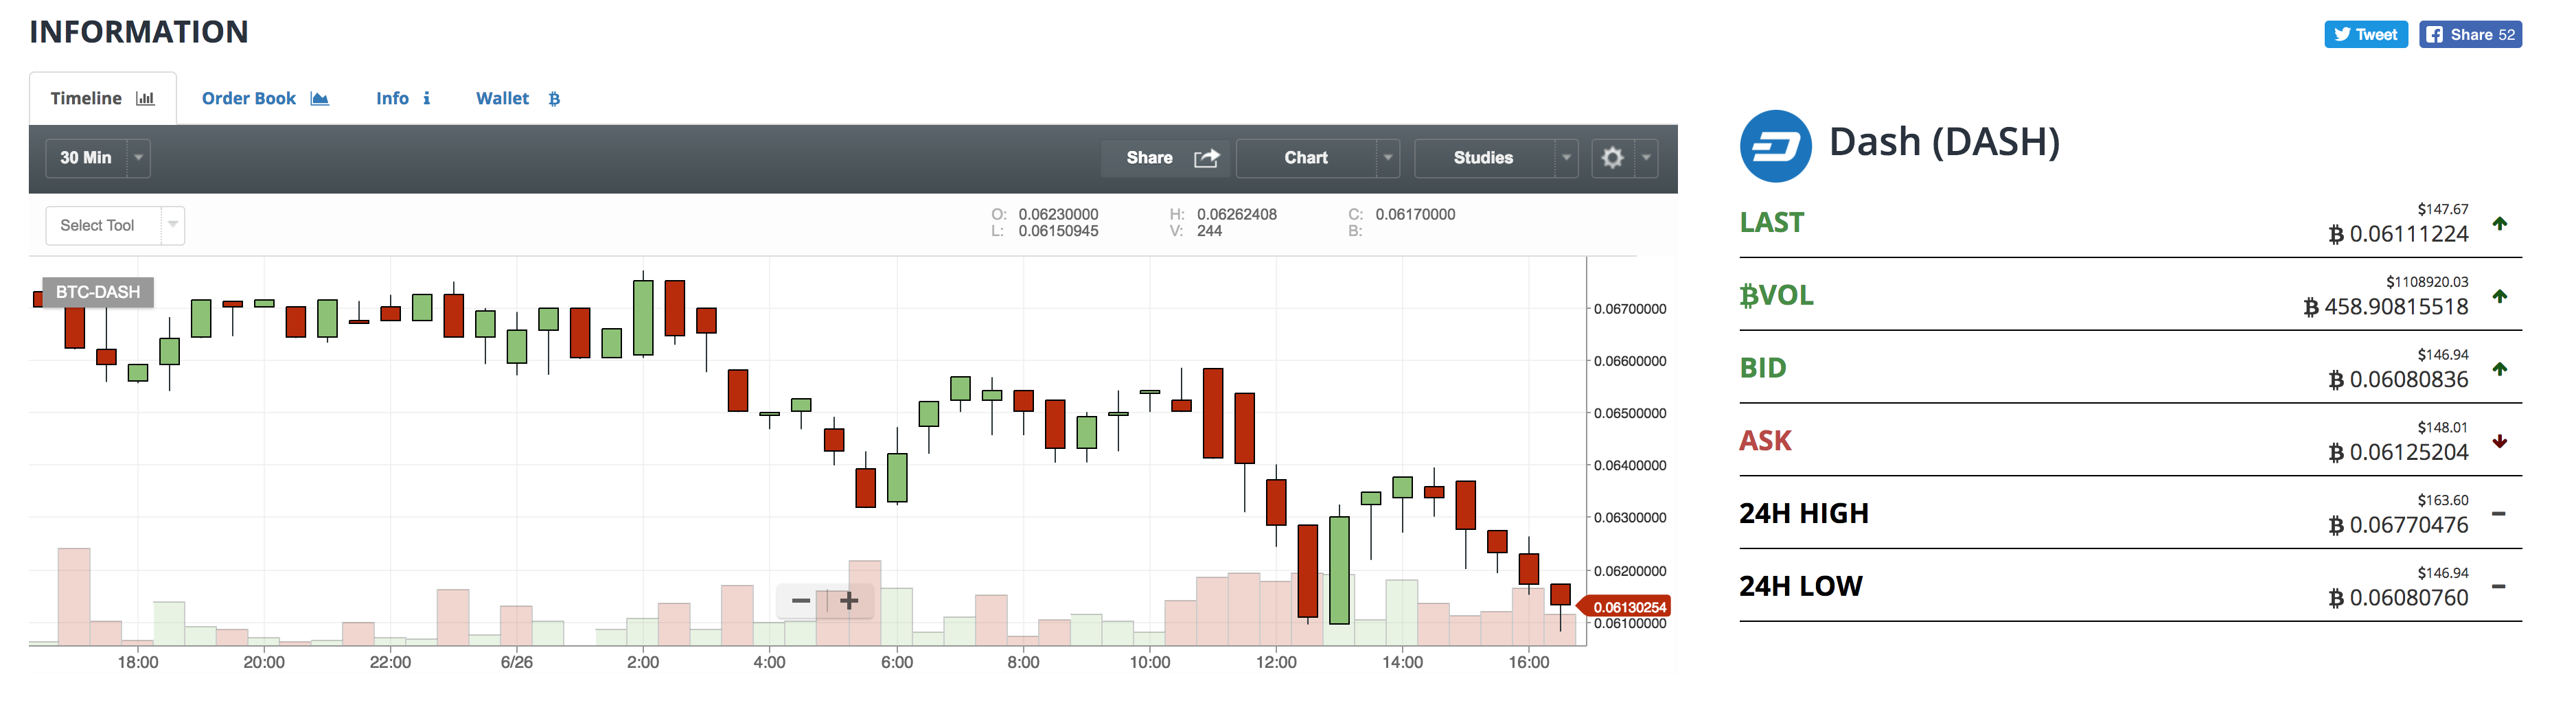This screenshot has width=2576, height=718.
Task: Click the 18:00 time axis label
Action: click(x=138, y=662)
